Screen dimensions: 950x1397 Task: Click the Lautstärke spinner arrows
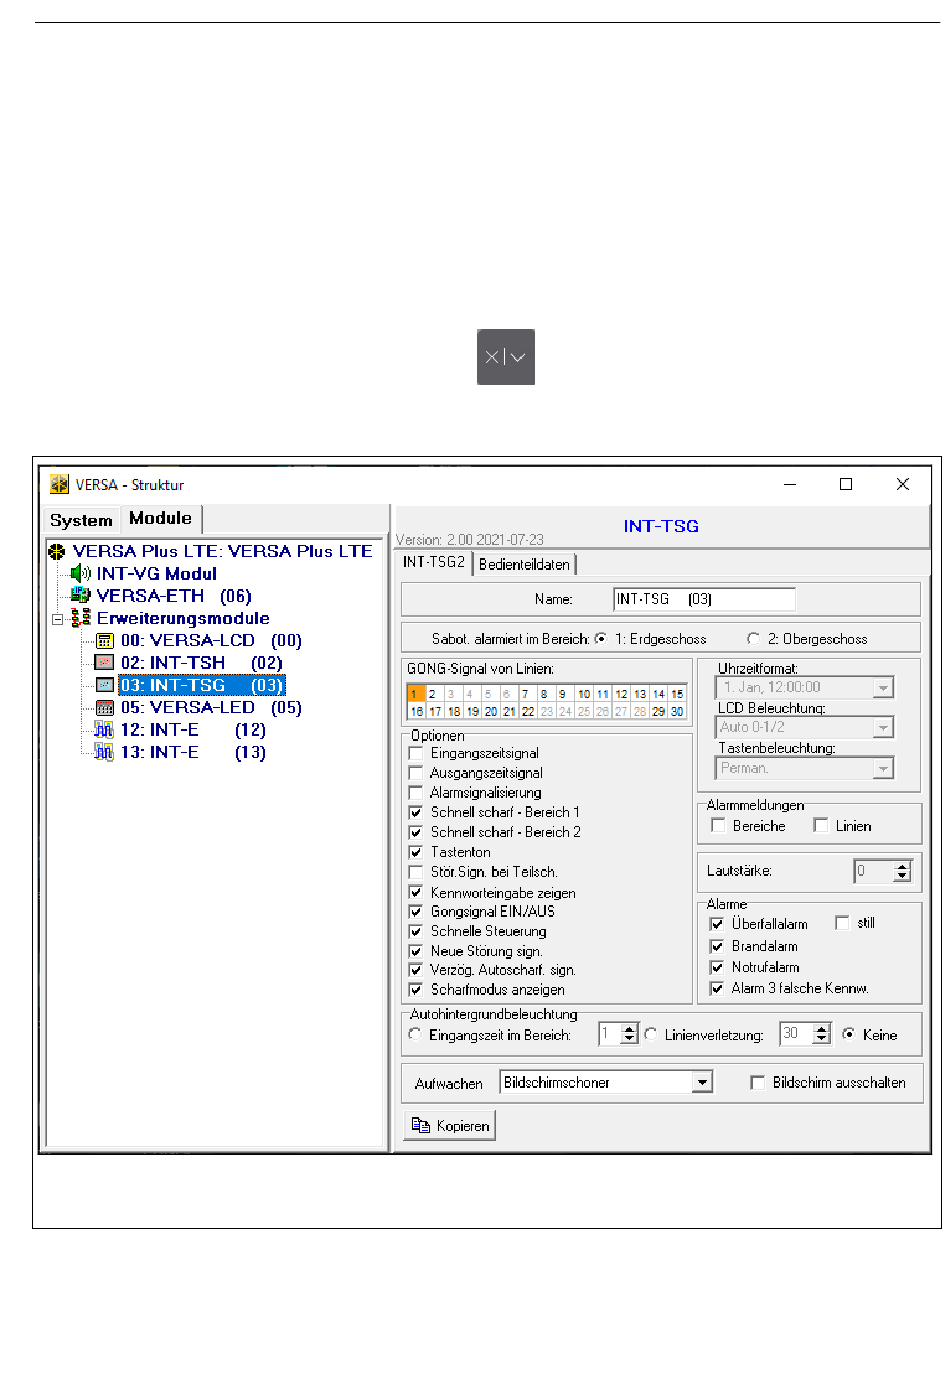[x=902, y=872]
